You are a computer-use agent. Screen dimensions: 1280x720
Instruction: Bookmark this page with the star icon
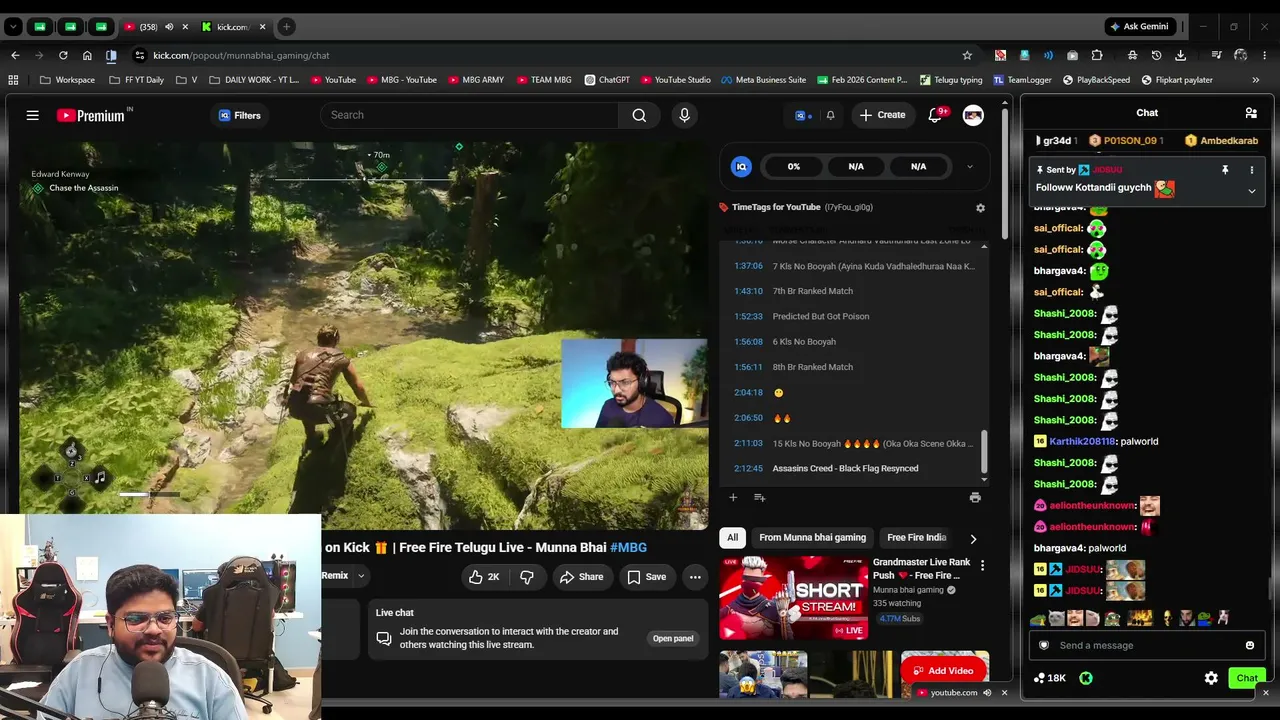pyautogui.click(x=967, y=55)
